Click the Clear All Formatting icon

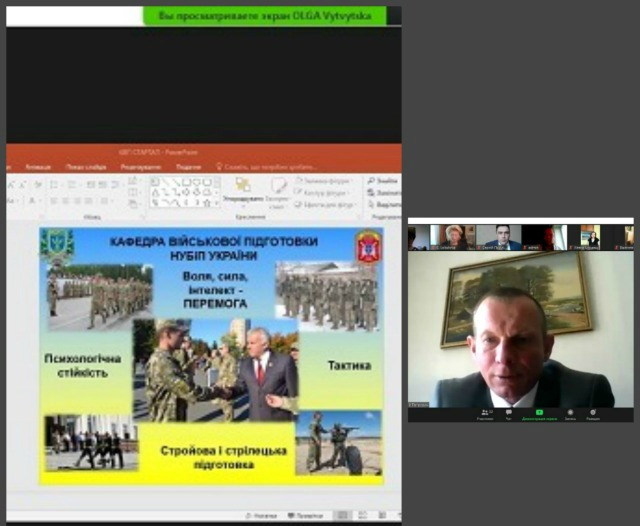click(x=38, y=185)
